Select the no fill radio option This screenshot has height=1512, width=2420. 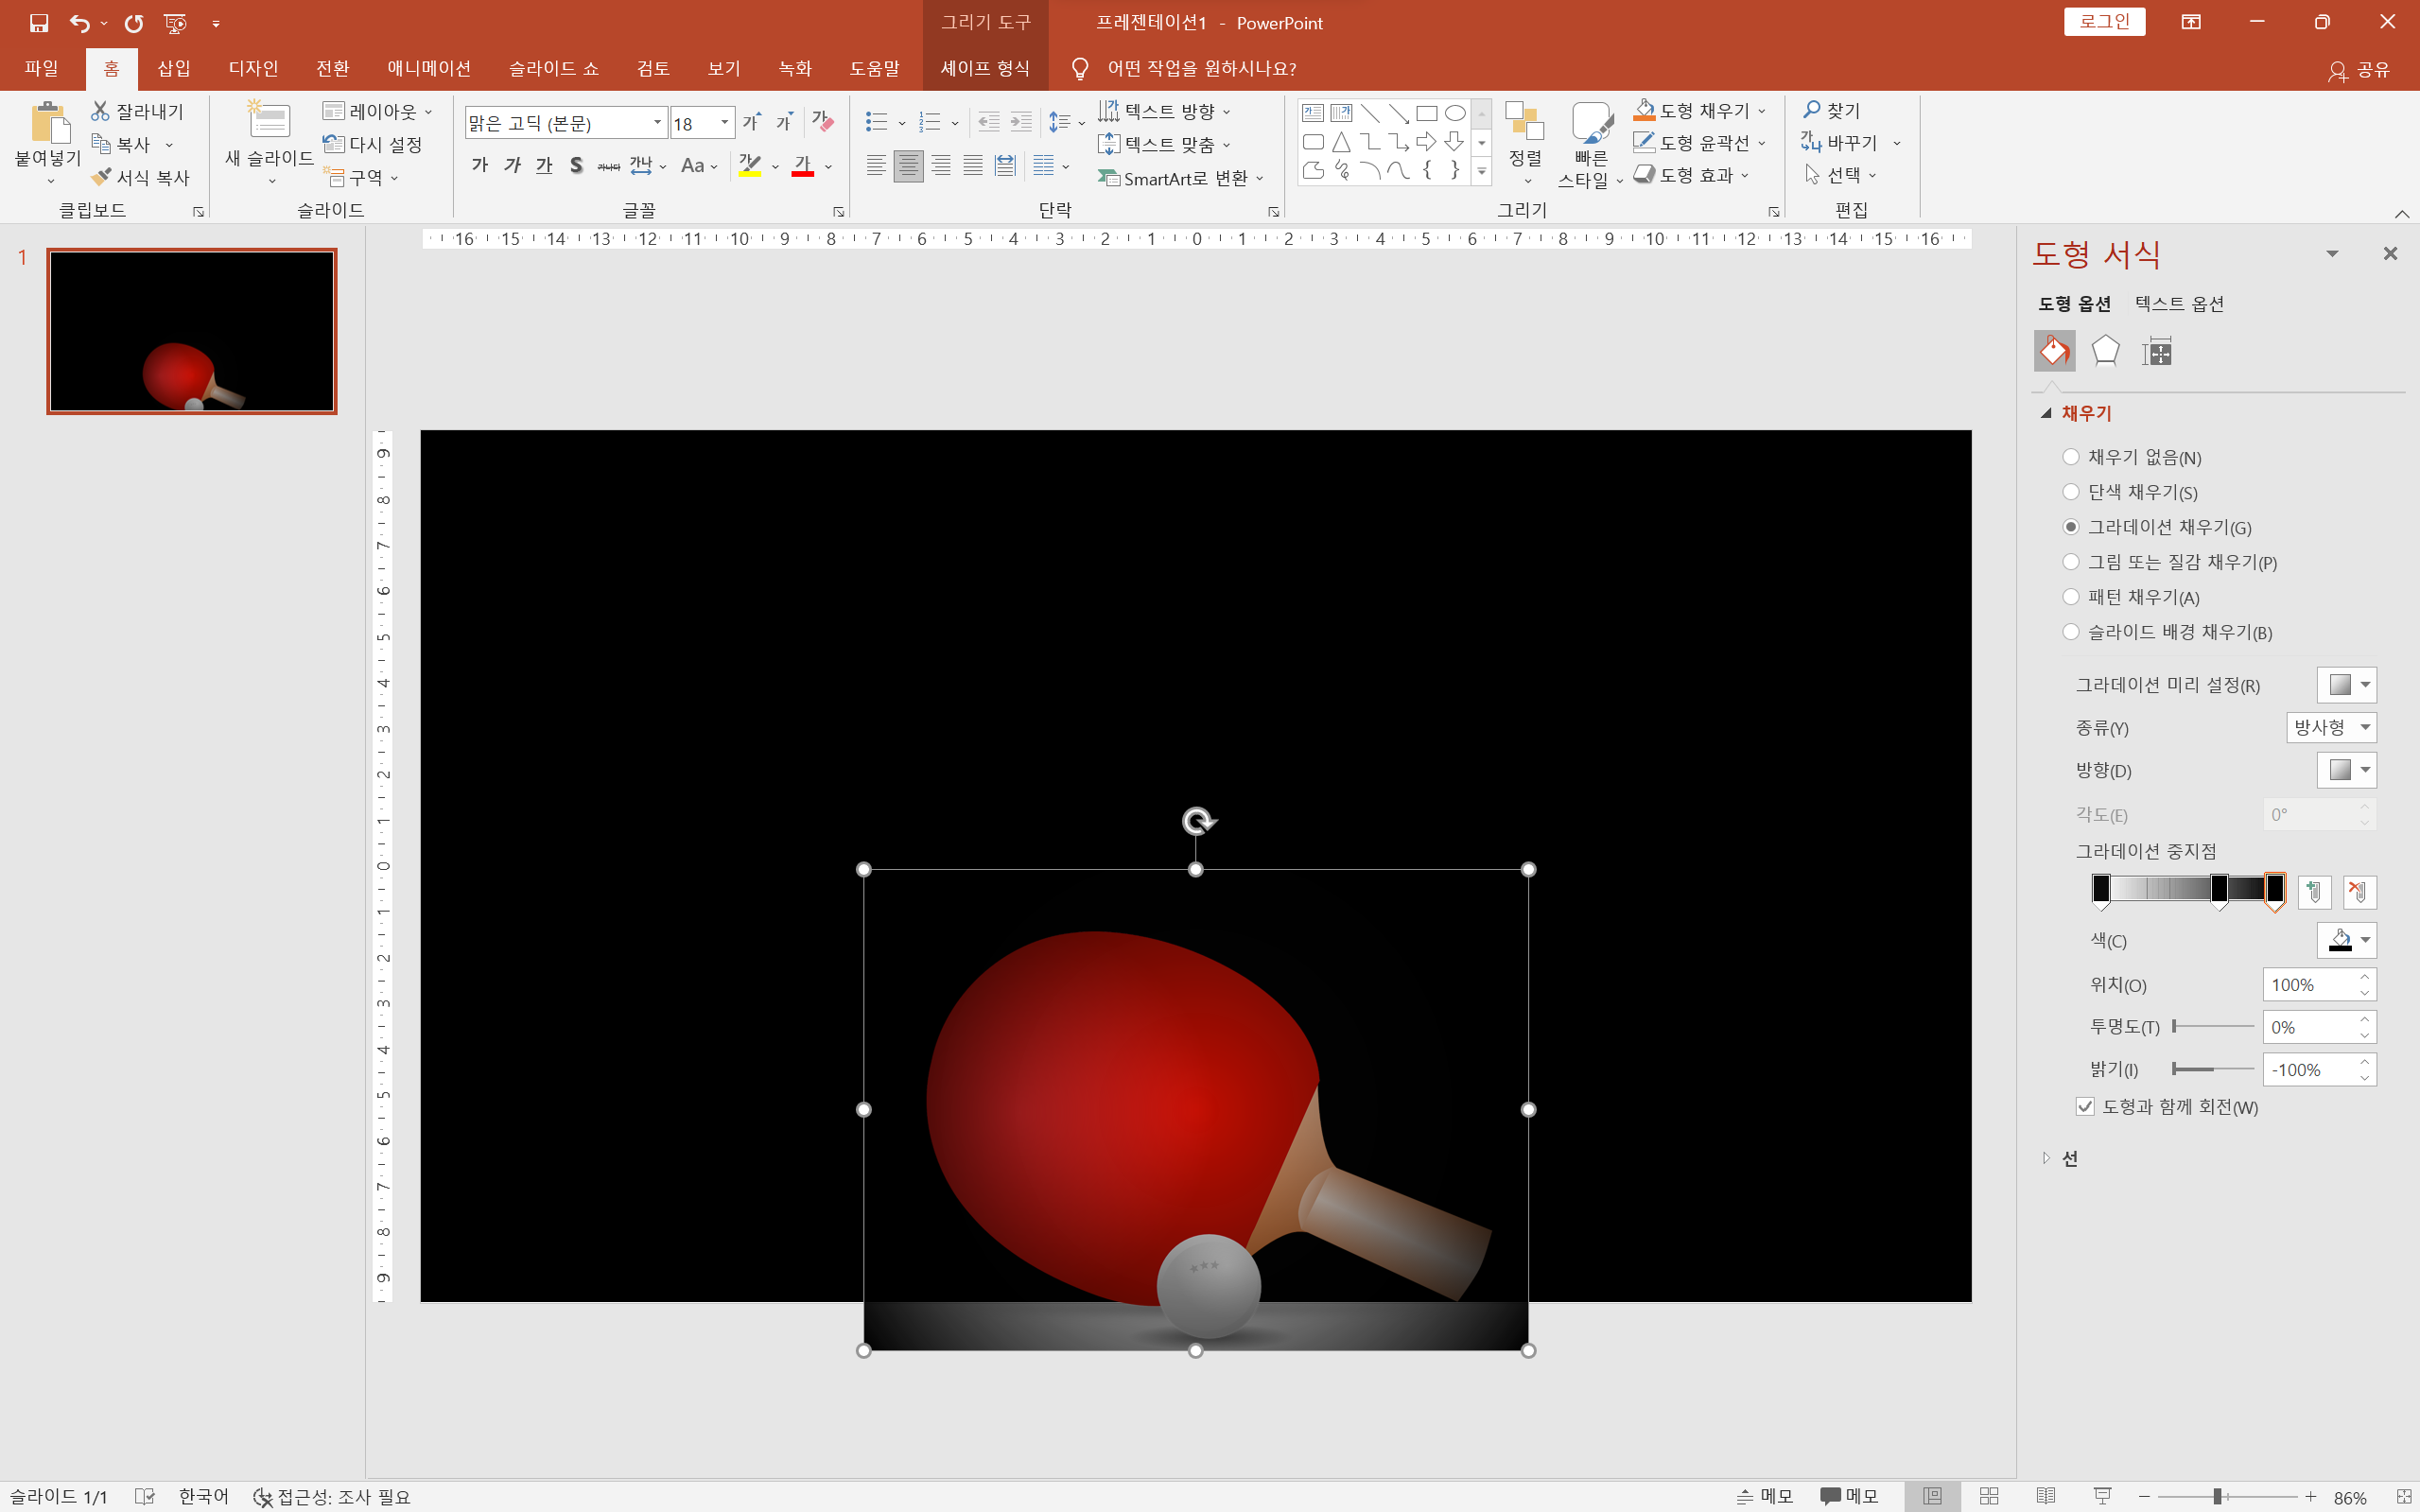coord(2071,457)
